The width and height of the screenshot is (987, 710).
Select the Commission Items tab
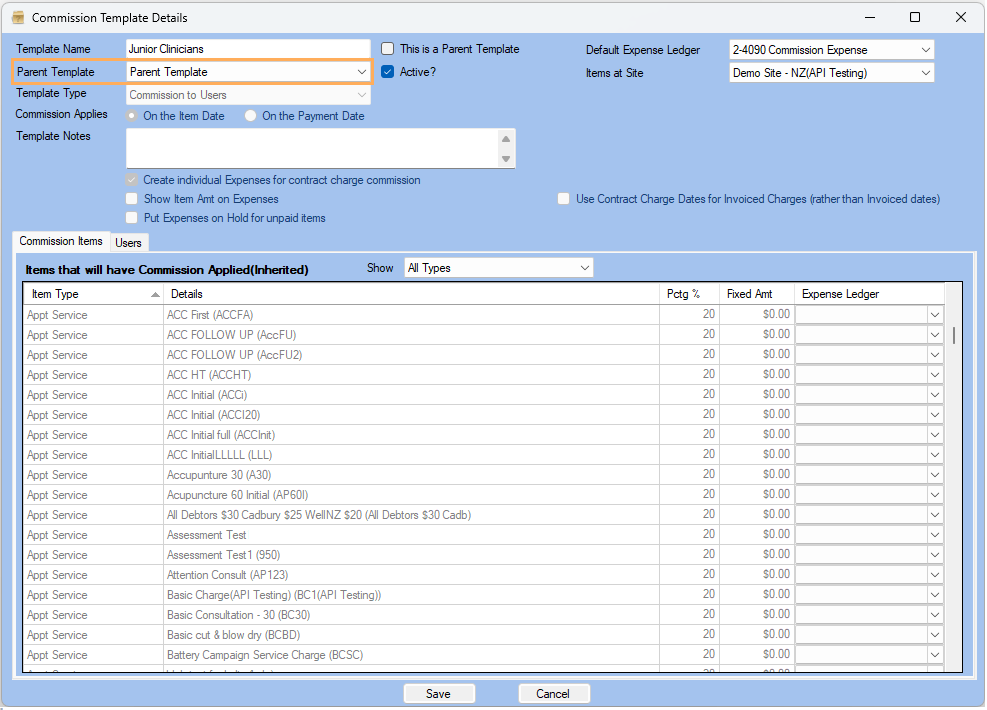pos(61,242)
